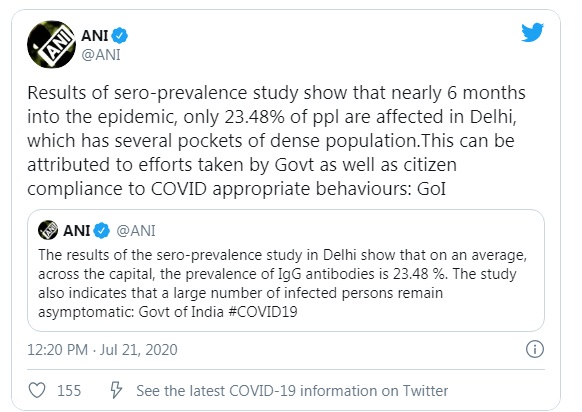Click the main tweet text about sero-prevalence
This screenshot has width=582, height=412.
click(276, 141)
